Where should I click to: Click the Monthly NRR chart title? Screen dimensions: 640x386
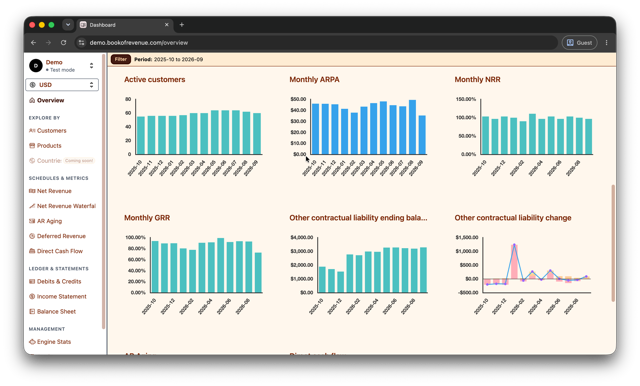478,80
